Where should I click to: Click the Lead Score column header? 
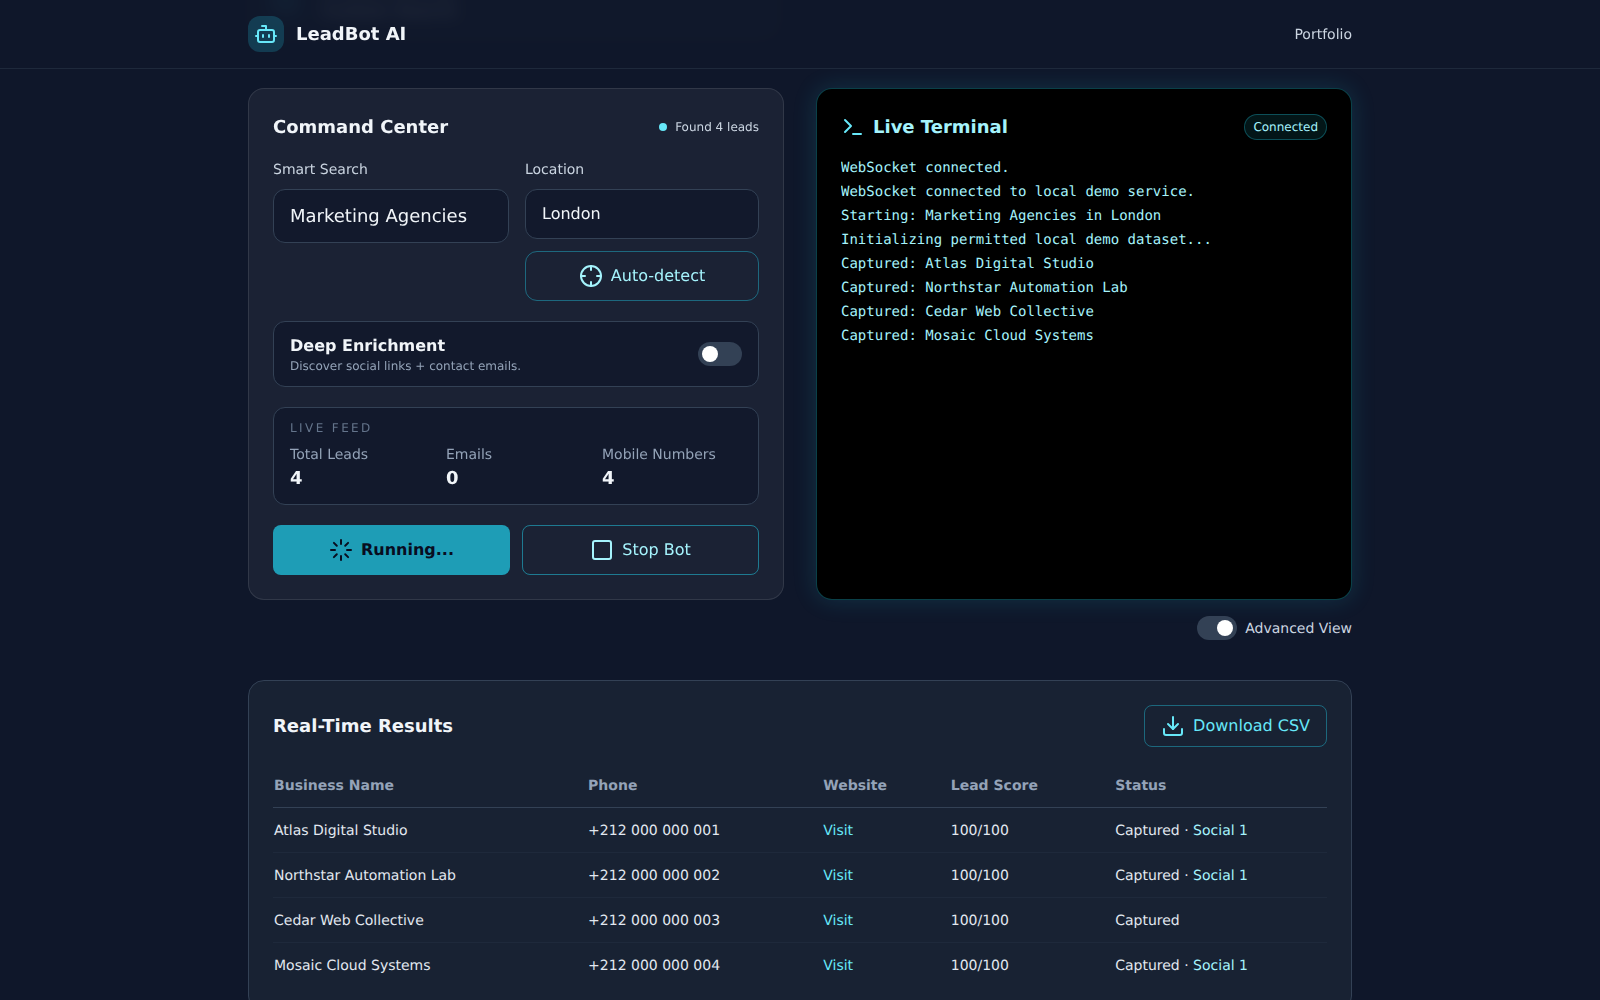point(994,785)
